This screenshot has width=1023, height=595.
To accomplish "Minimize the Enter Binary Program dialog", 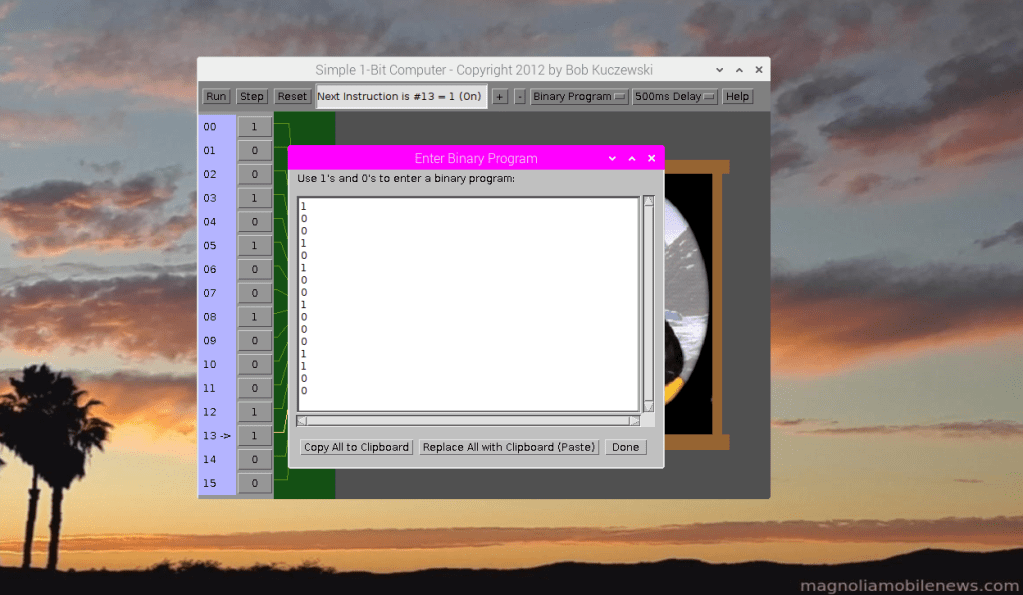I will coord(612,158).
